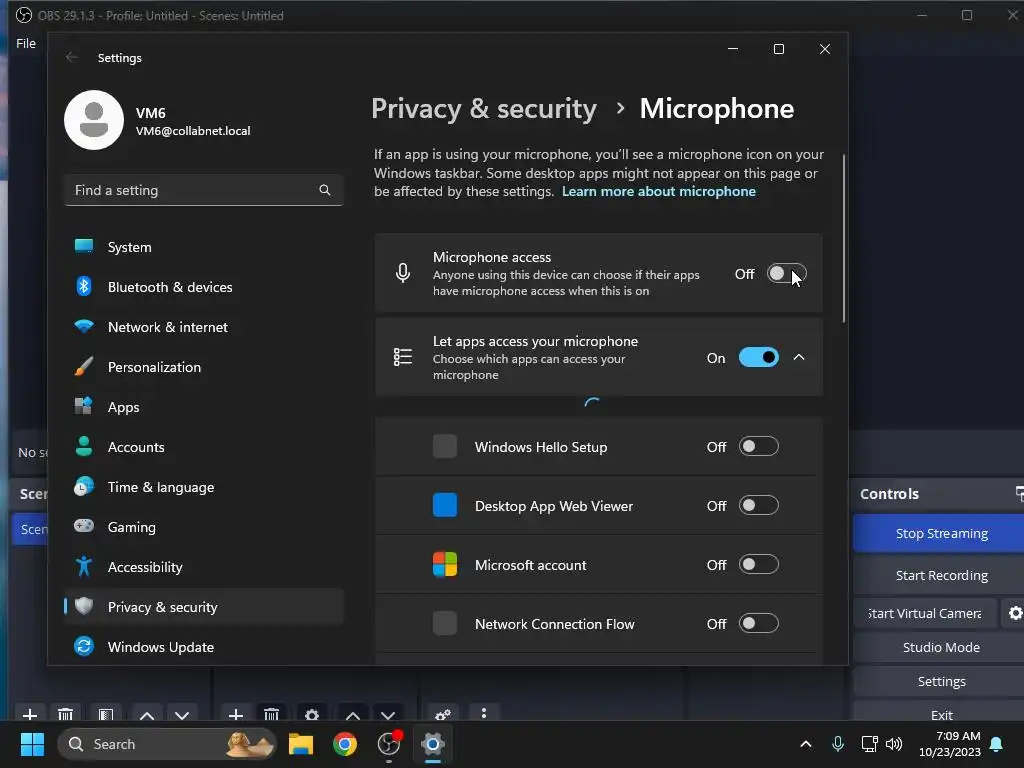The width and height of the screenshot is (1024, 768).
Task: Toggle Microphone access switch on
Action: [x=786, y=274]
